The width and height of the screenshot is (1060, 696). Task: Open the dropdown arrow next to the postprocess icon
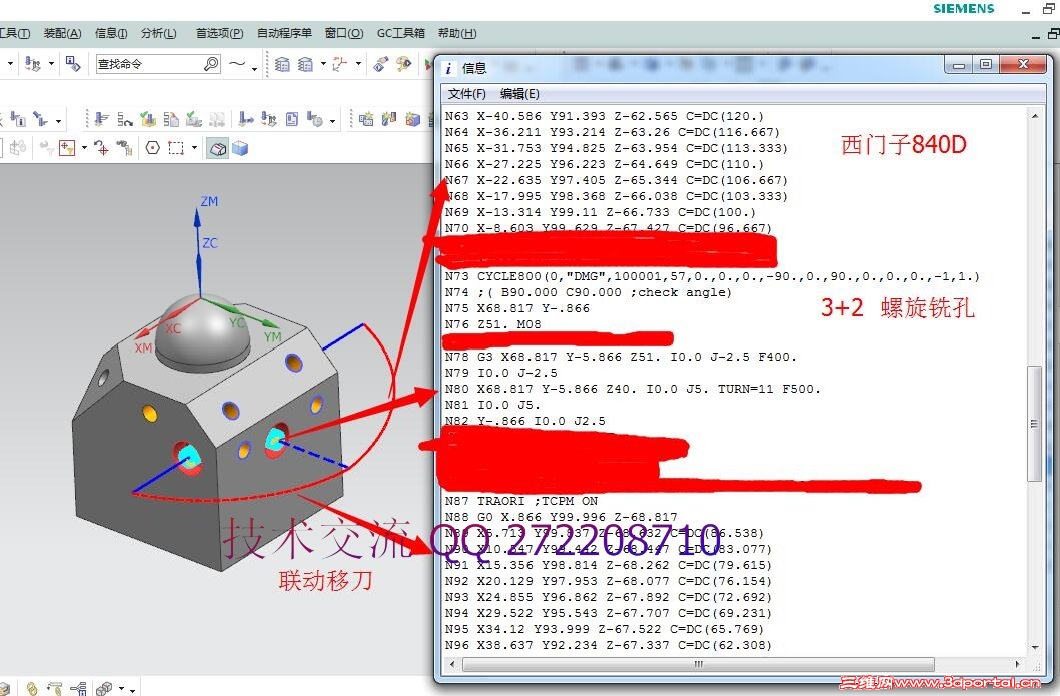pyautogui.click(x=51, y=64)
